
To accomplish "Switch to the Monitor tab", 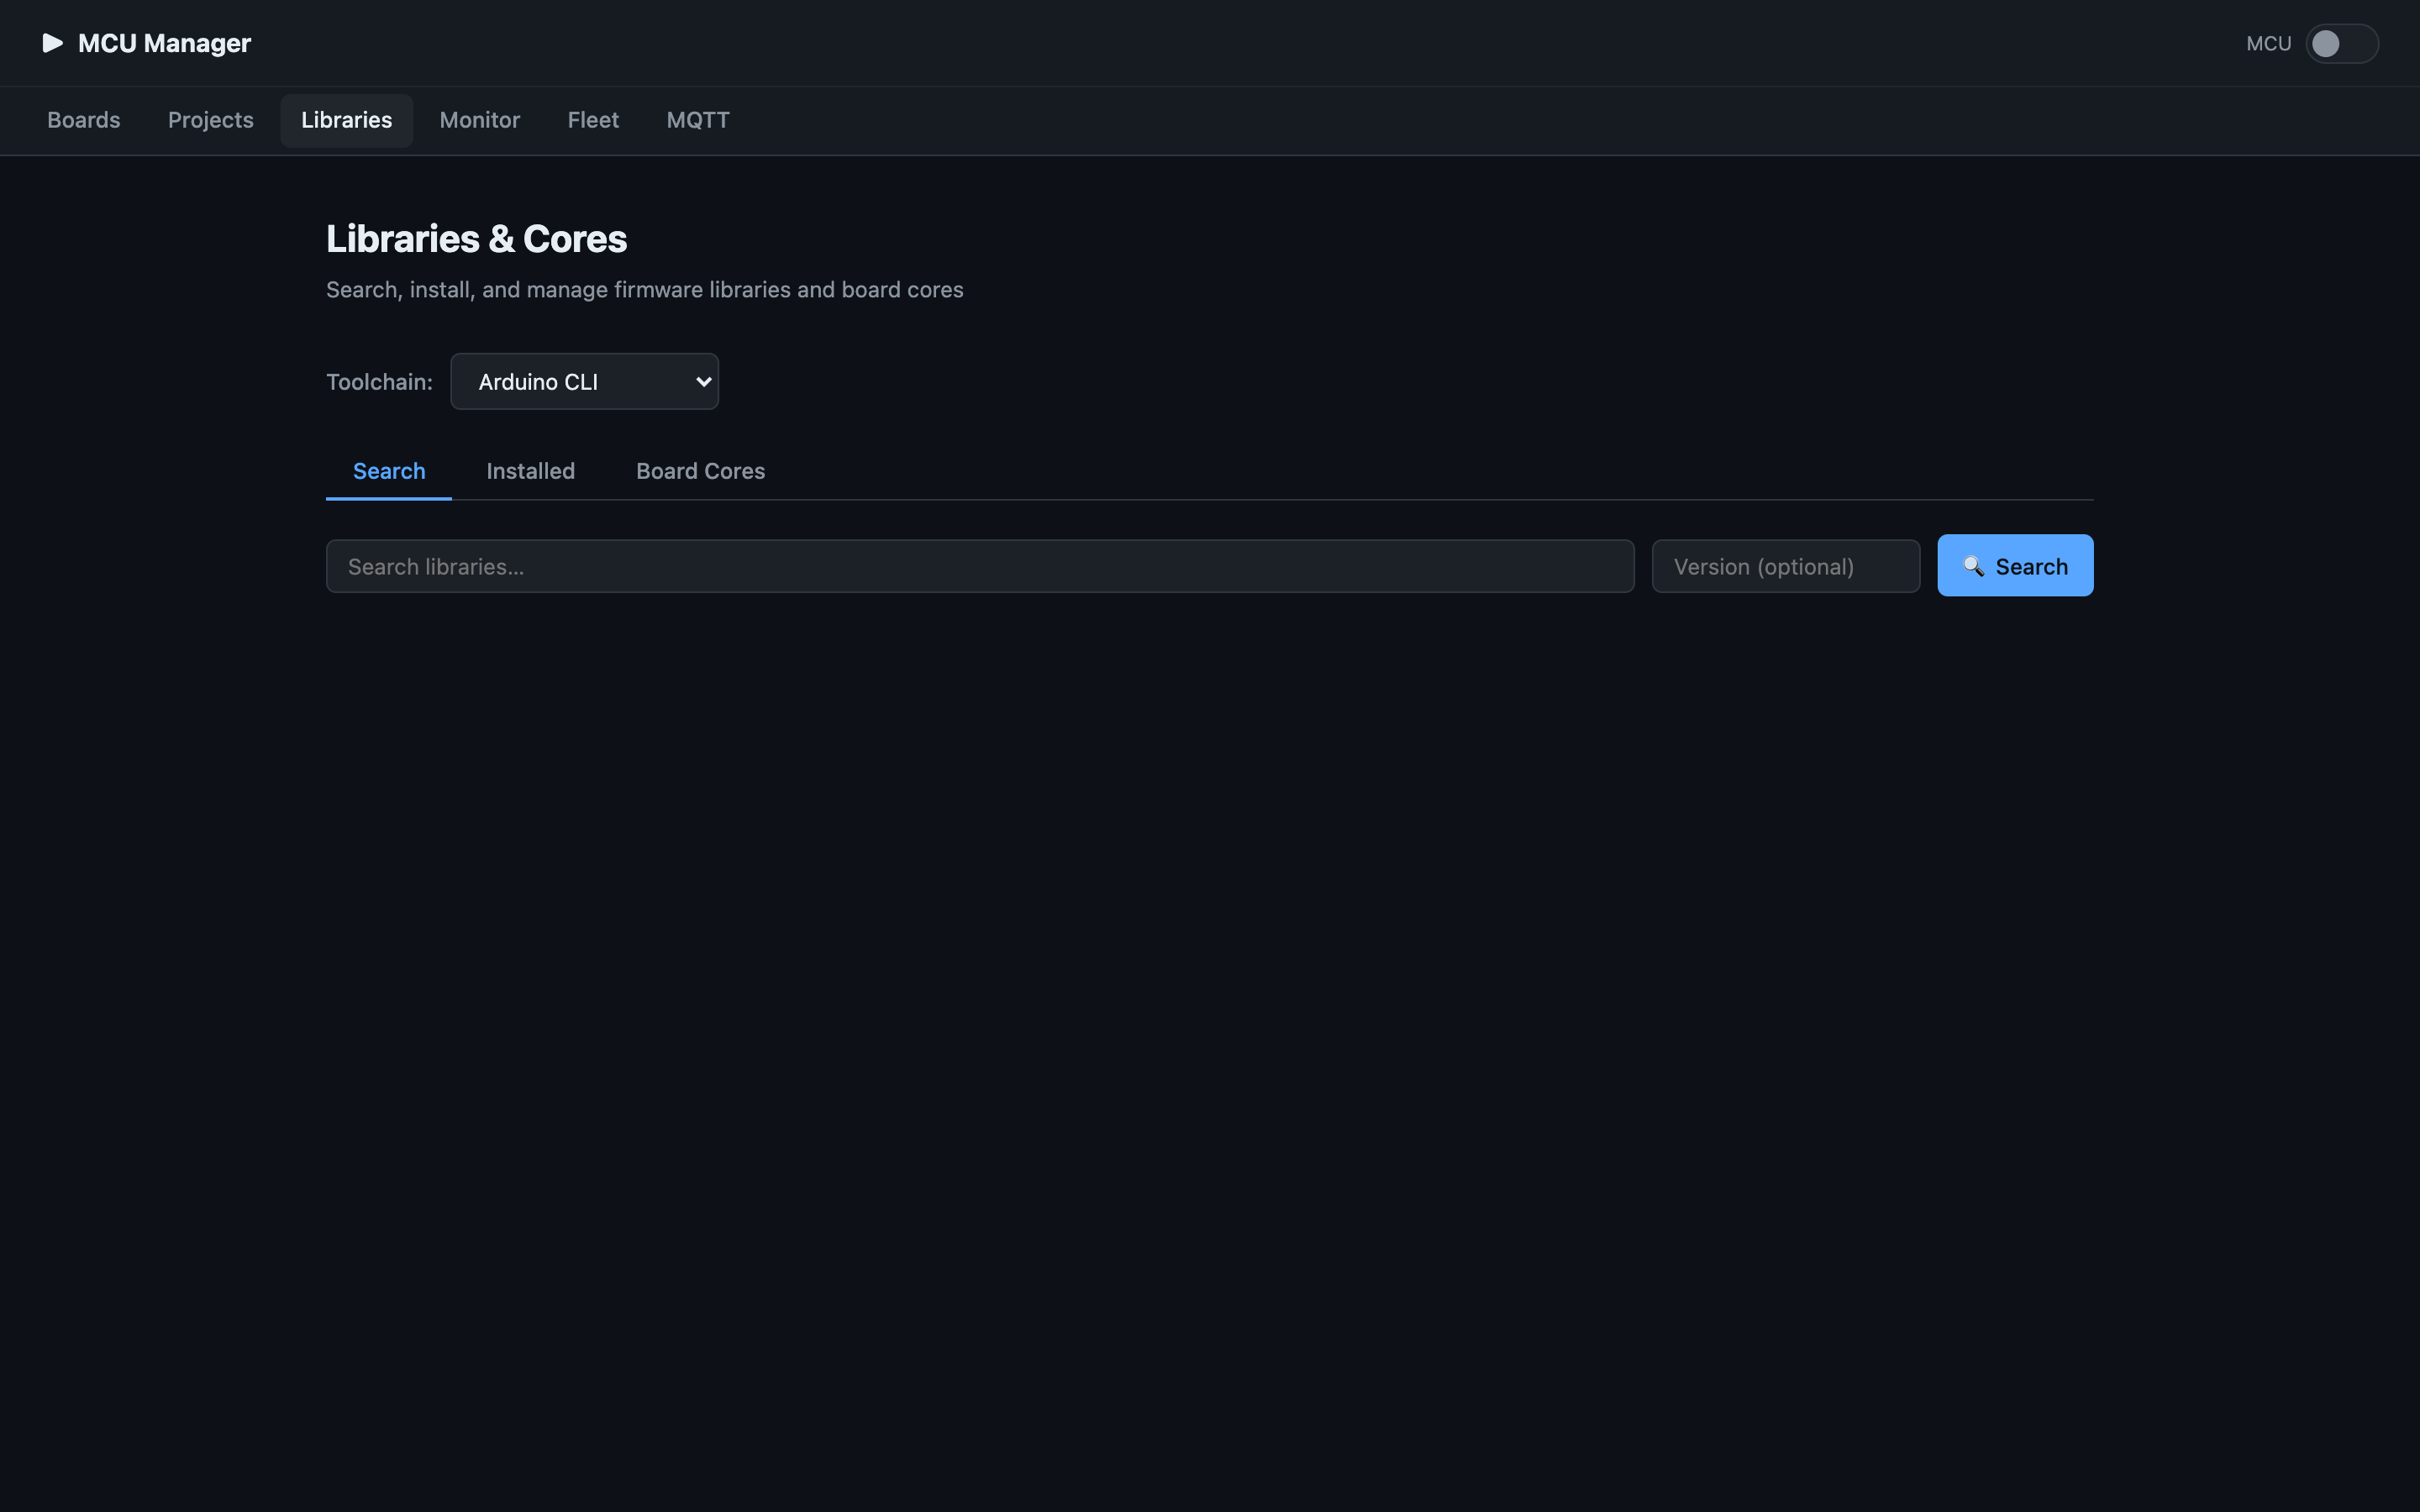I will pos(480,120).
